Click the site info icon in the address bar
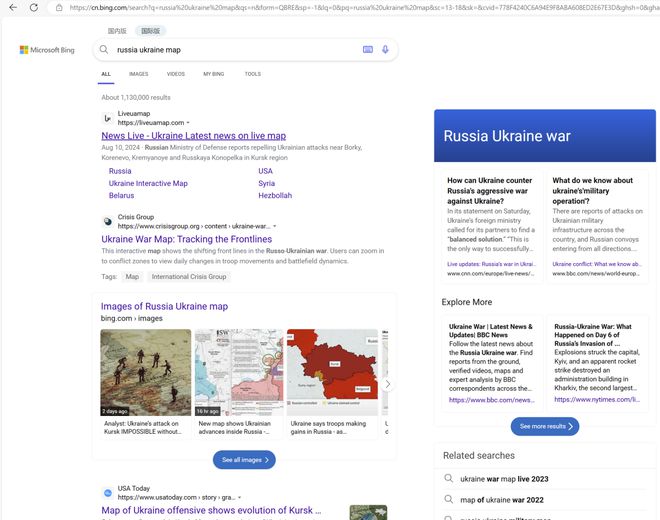 59,8
